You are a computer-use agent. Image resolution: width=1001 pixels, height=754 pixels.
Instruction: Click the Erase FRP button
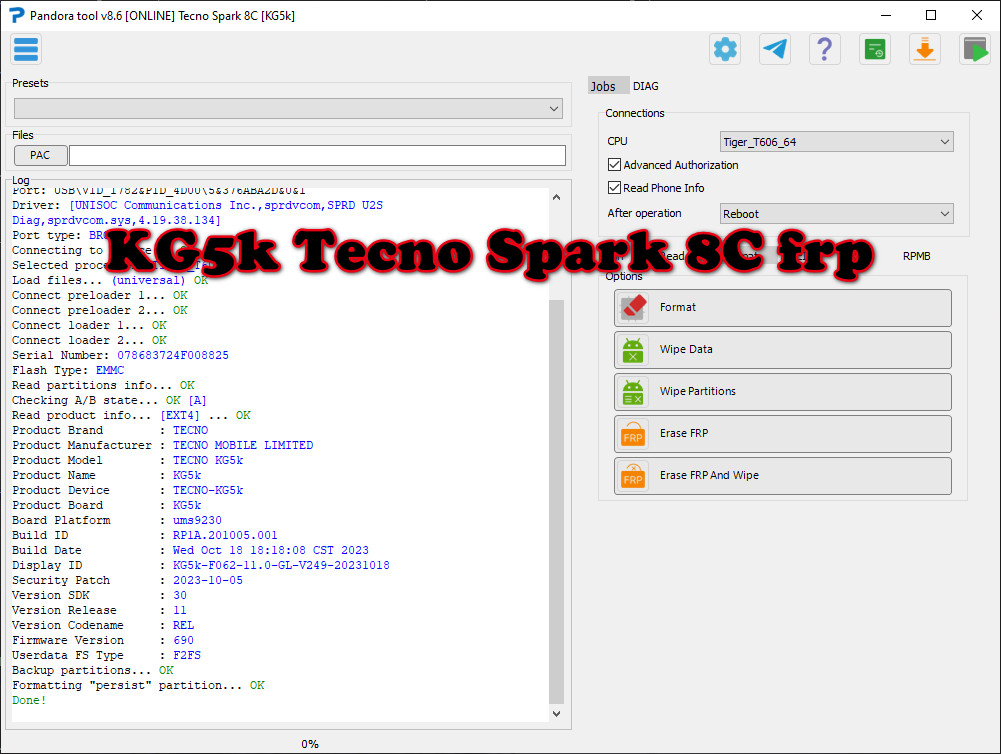783,434
